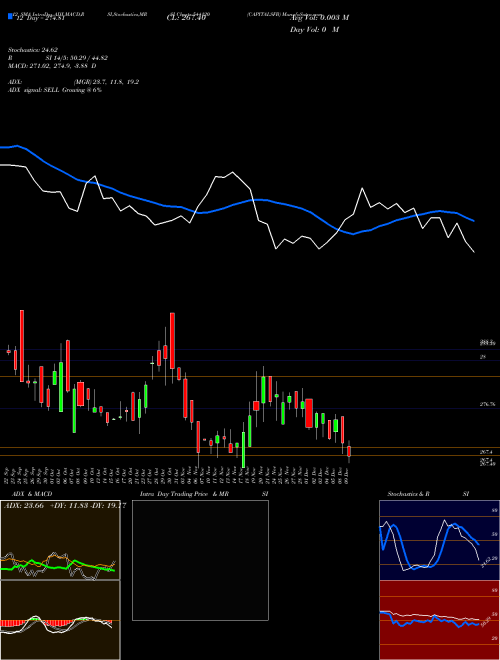Click the 'CL: 267.40' closing price label
Image resolution: width=500 pixels, height=660 pixels.
pos(186,17)
